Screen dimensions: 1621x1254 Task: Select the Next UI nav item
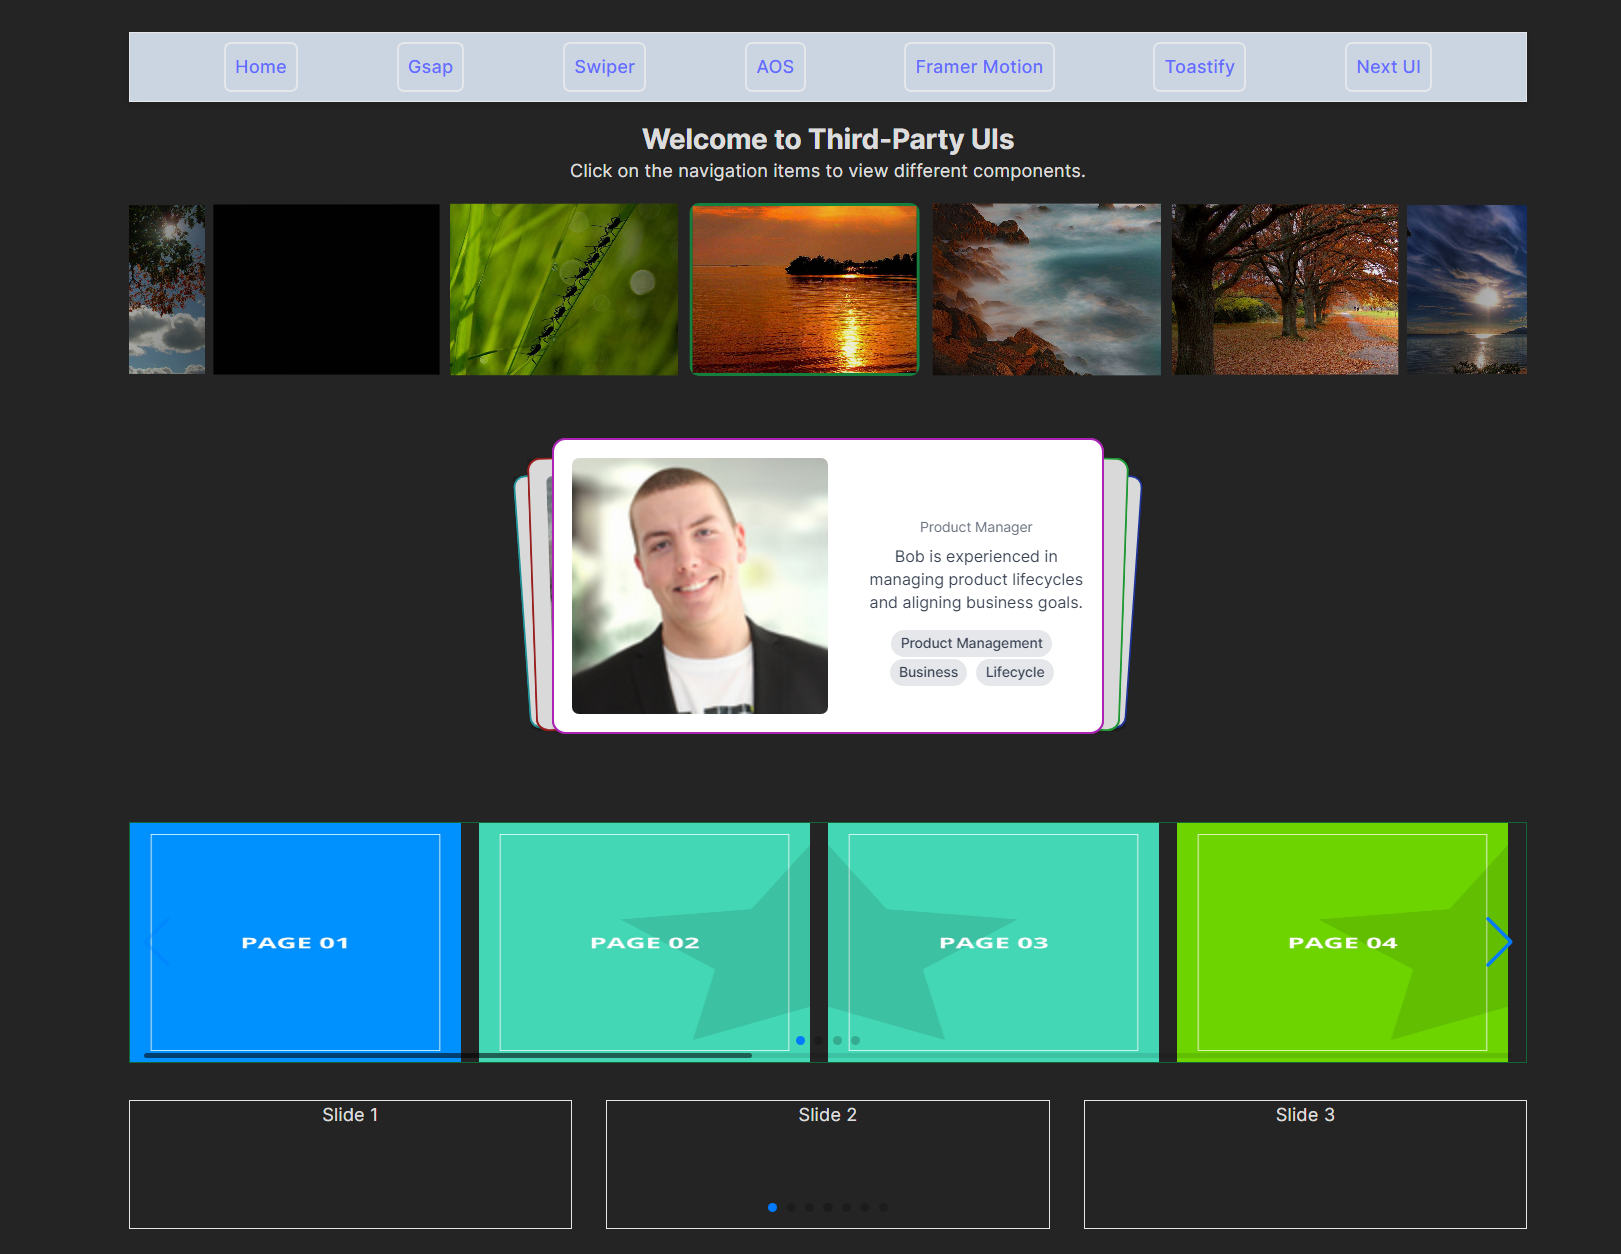point(1388,67)
